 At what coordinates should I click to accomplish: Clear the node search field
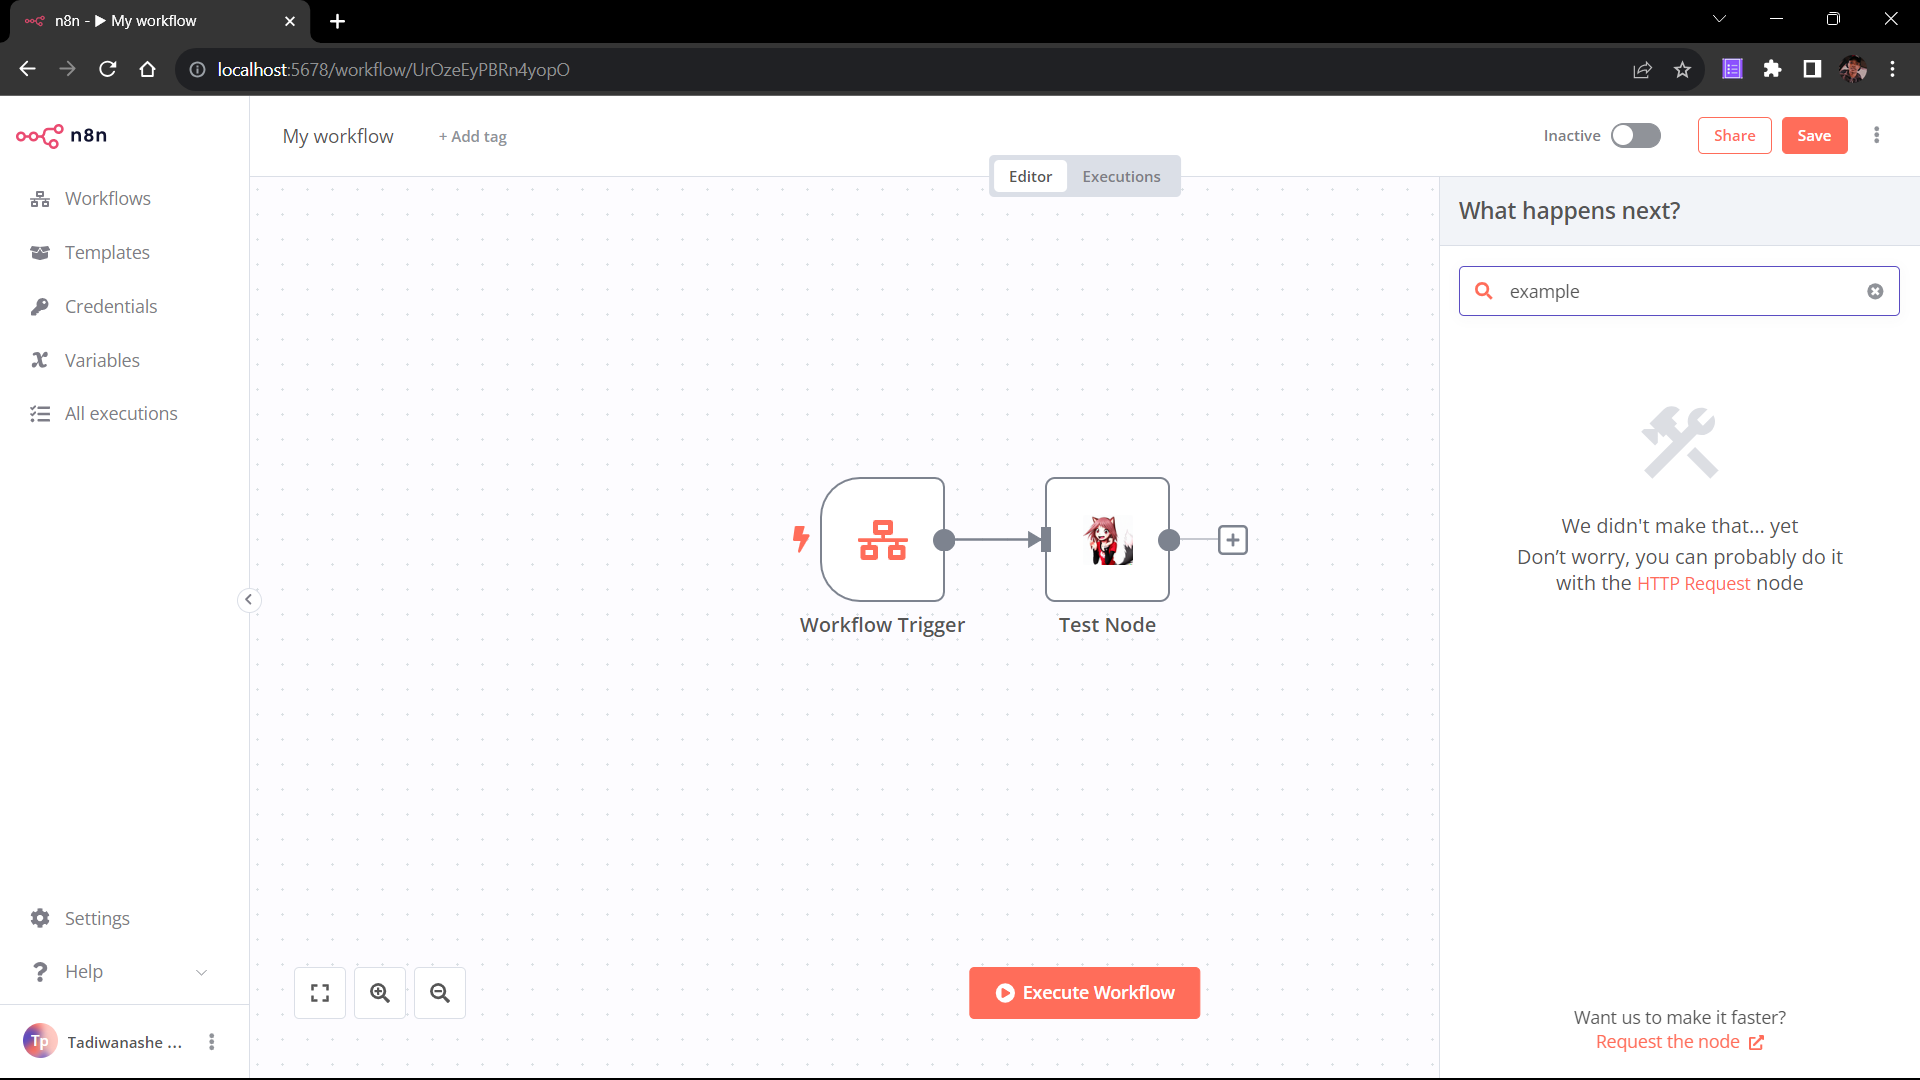click(x=1875, y=291)
